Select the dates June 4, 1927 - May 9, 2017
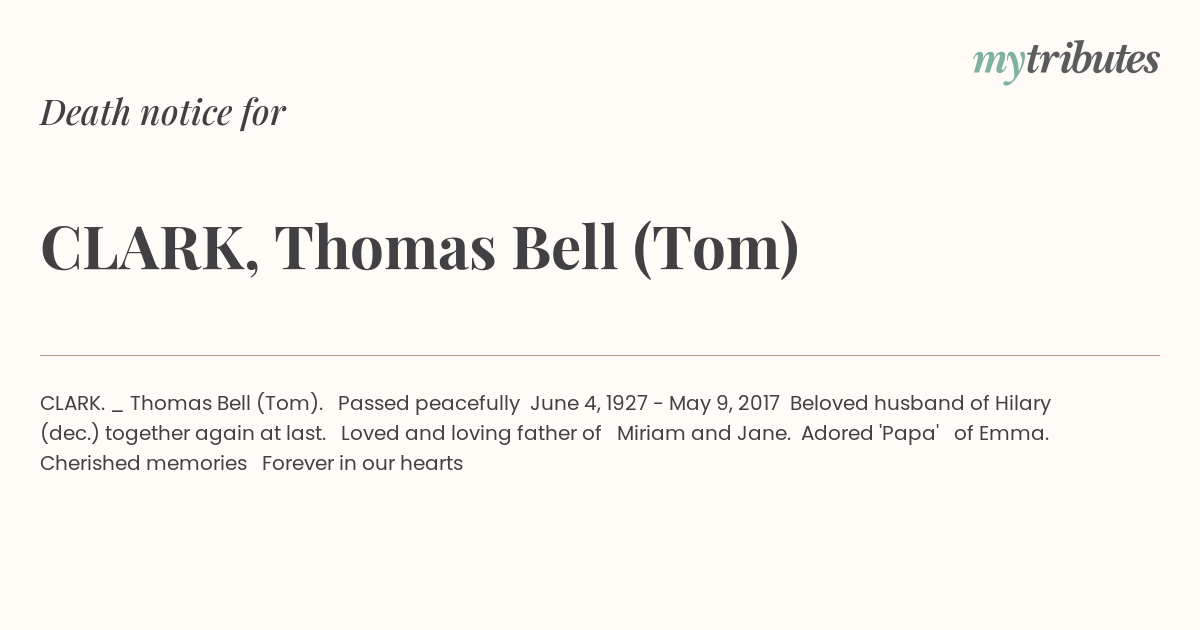This screenshot has height=630, width=1200. tap(655, 404)
